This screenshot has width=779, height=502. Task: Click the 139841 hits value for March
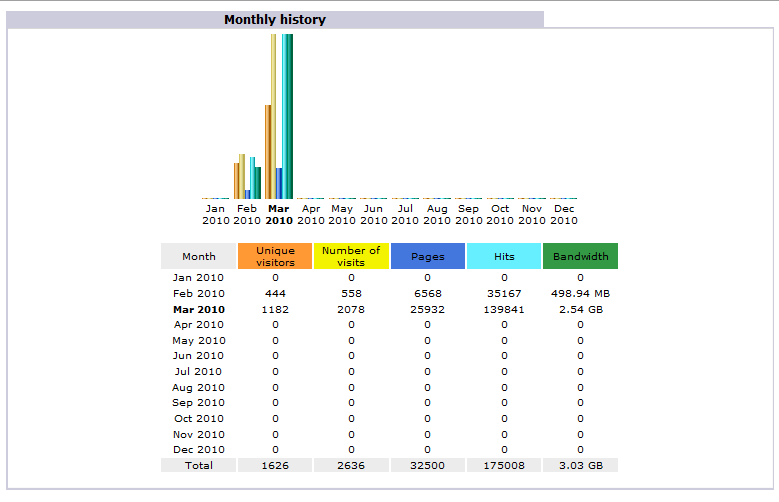(x=504, y=309)
